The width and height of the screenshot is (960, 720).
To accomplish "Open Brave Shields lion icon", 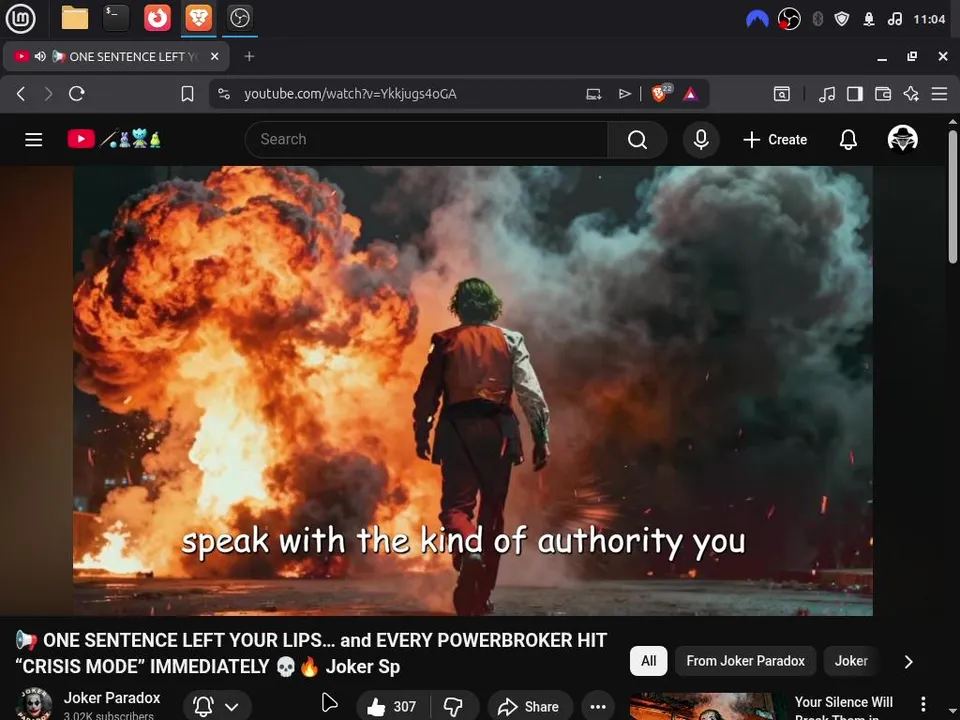I will pyautogui.click(x=661, y=93).
